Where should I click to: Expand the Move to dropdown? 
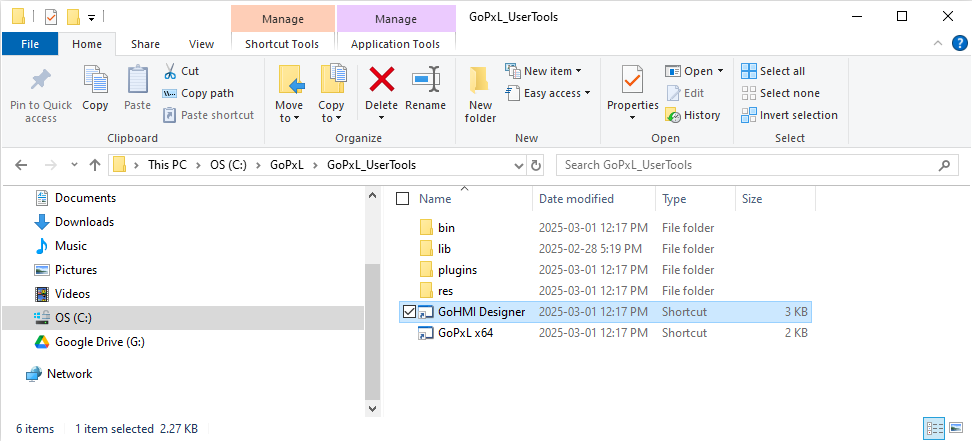[289, 118]
